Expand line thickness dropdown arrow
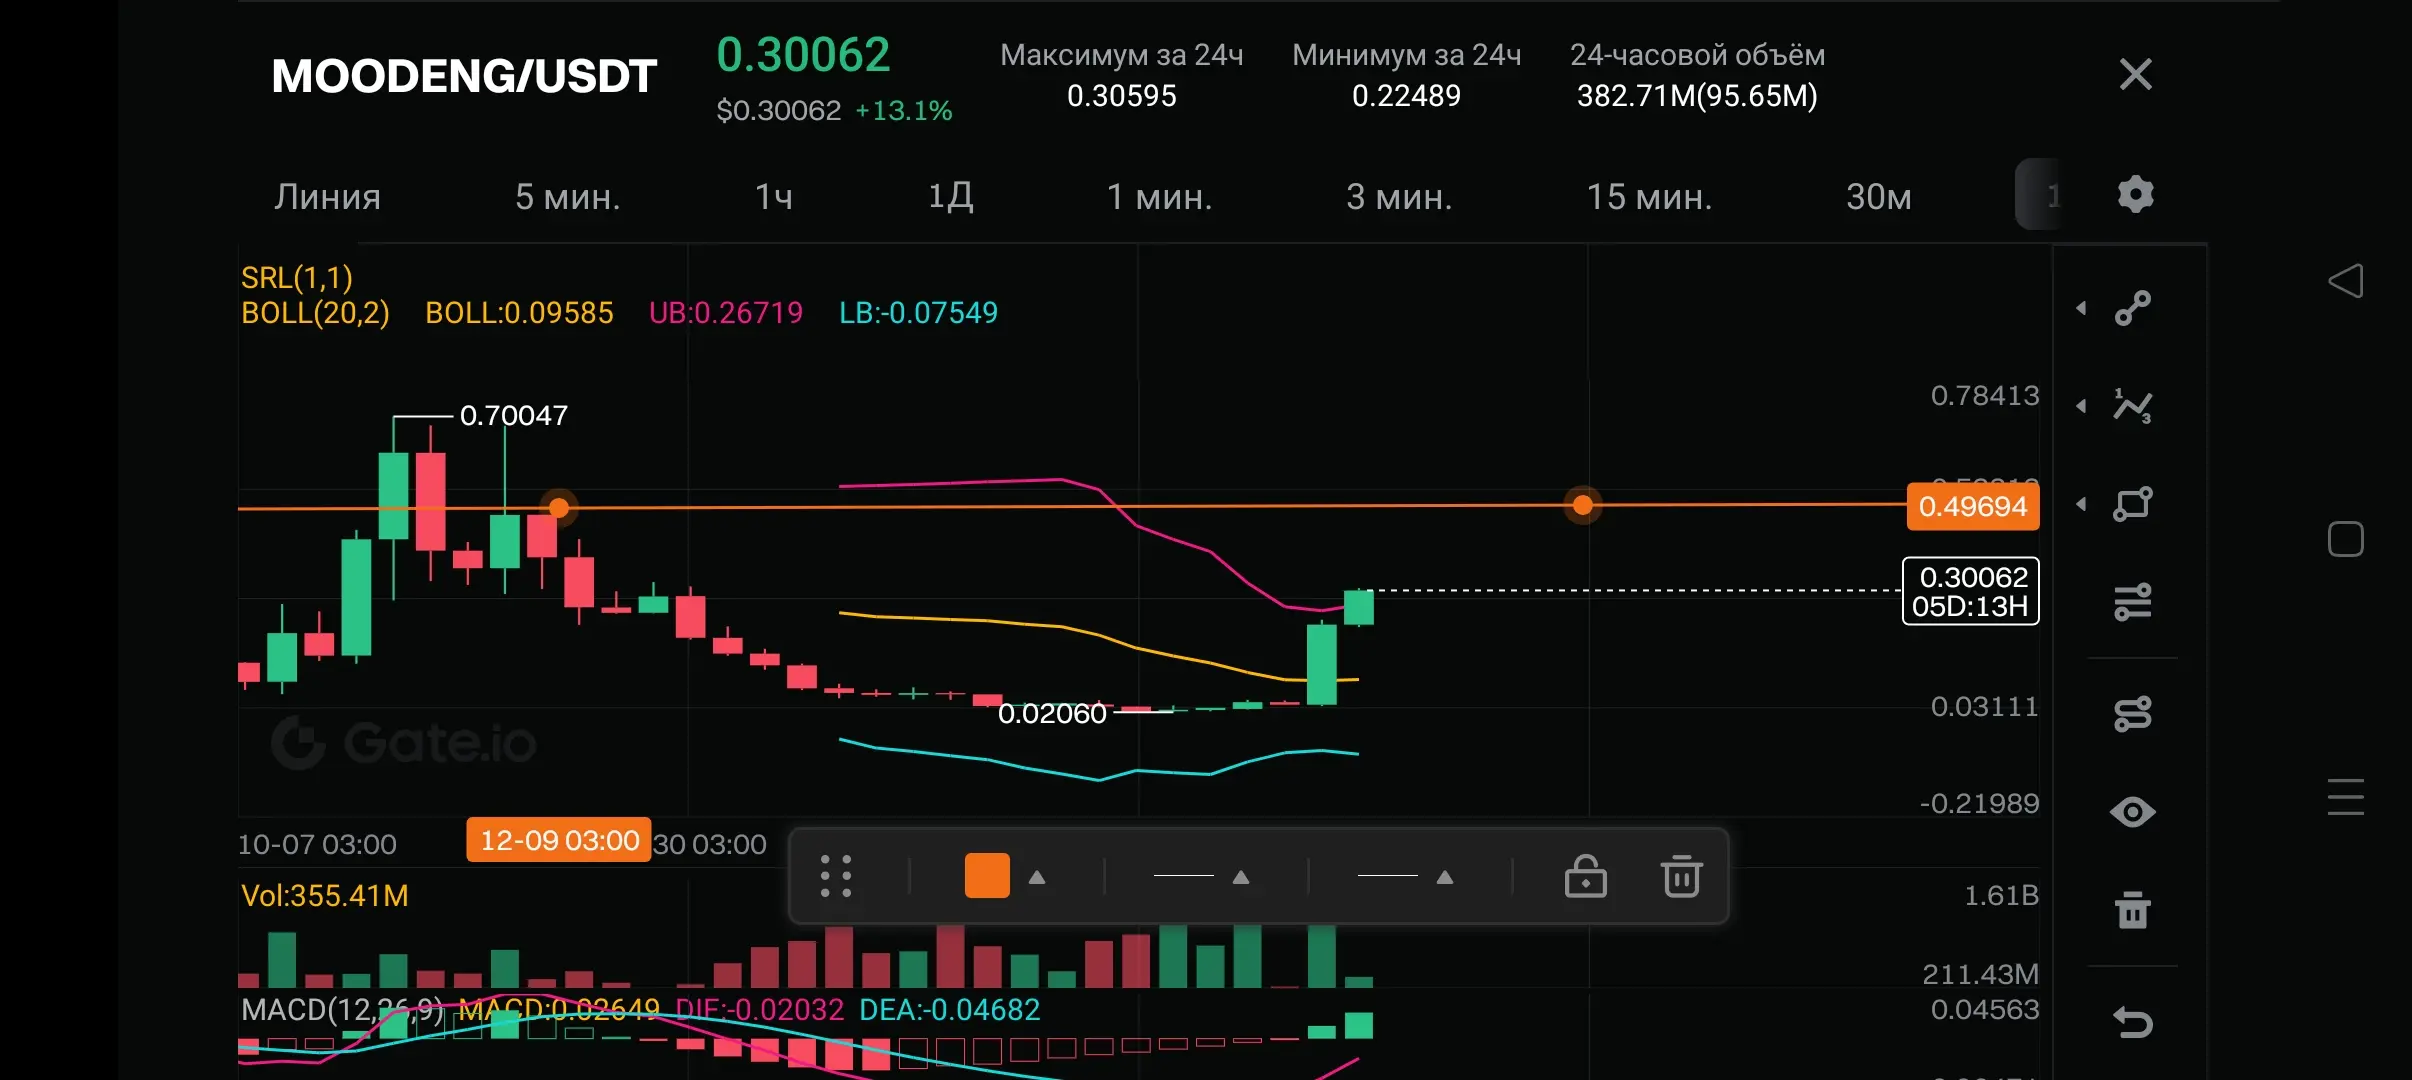The height and width of the screenshot is (1080, 2412). 1241,877
